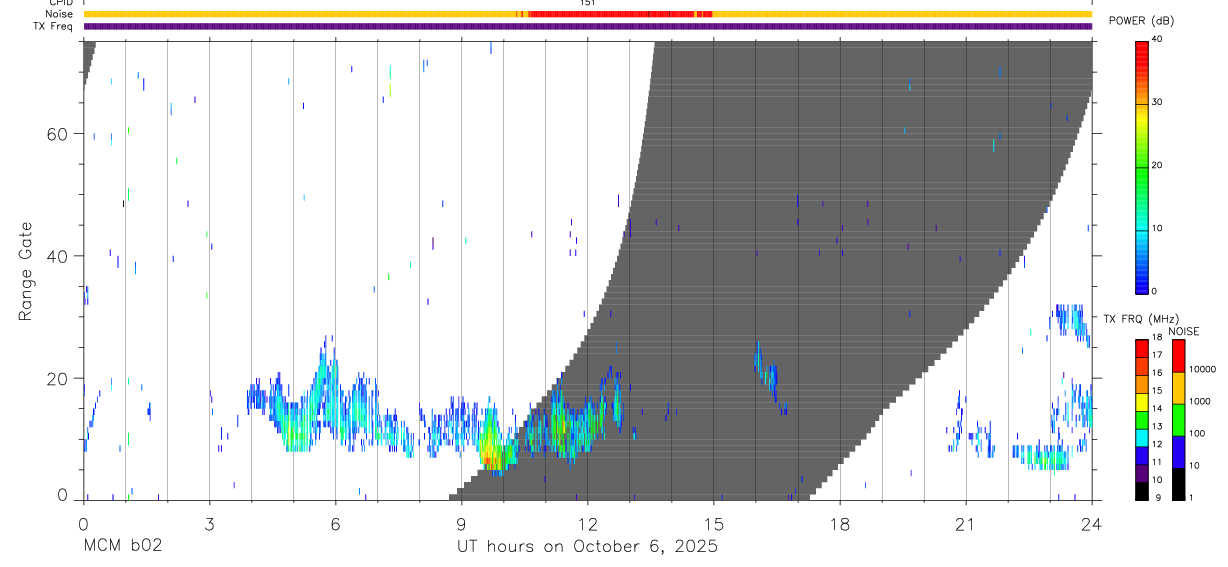Click the UT hours on October 6, 2025 label
Image resolution: width=1228 pixels, height=567 pixels.
tap(587, 547)
